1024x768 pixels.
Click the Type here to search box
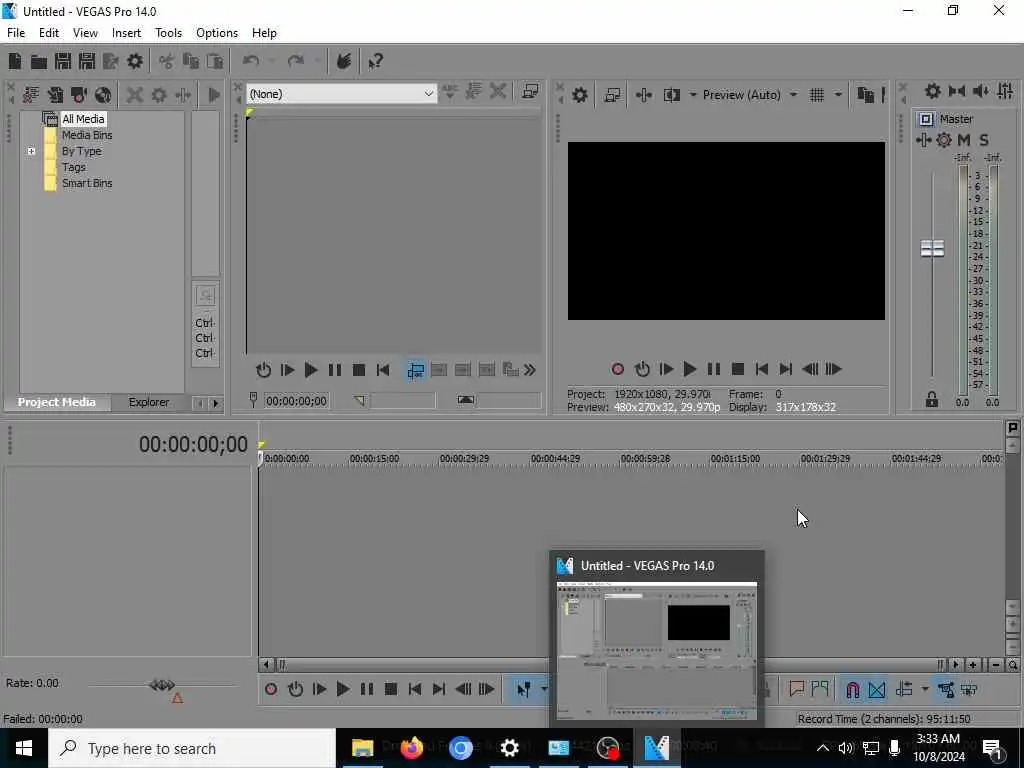192,748
